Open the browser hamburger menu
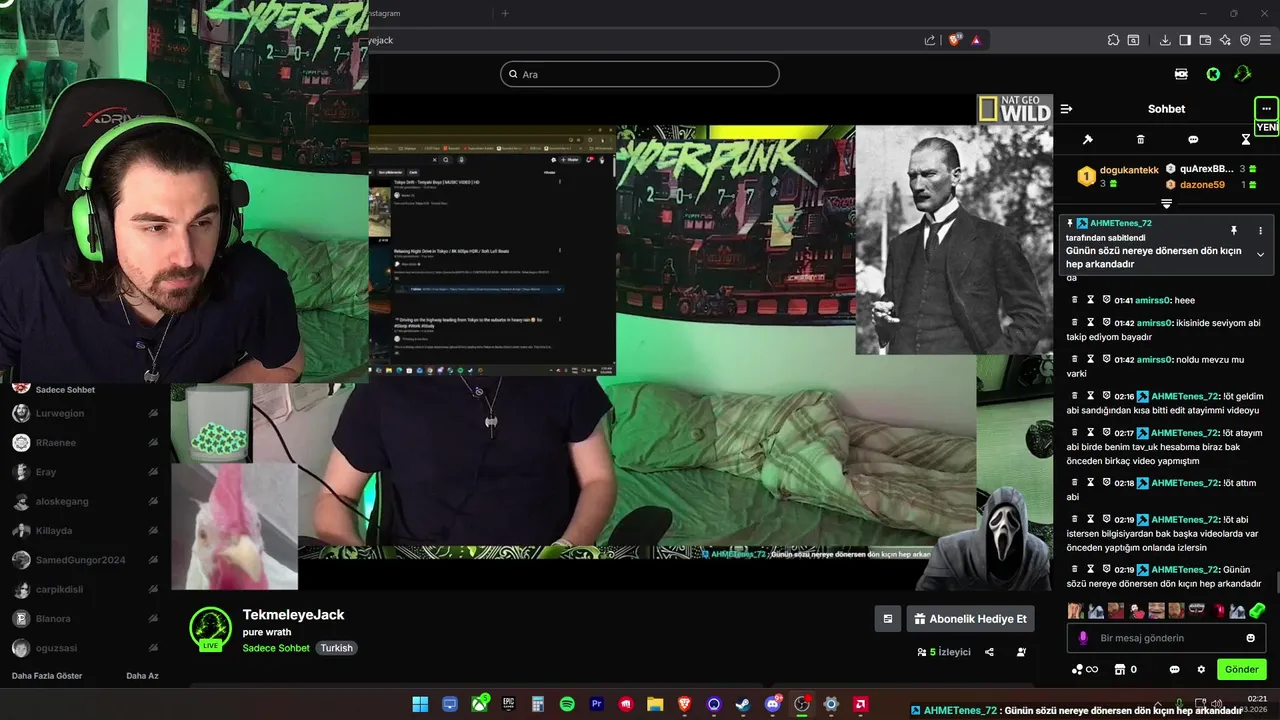 click(1266, 40)
